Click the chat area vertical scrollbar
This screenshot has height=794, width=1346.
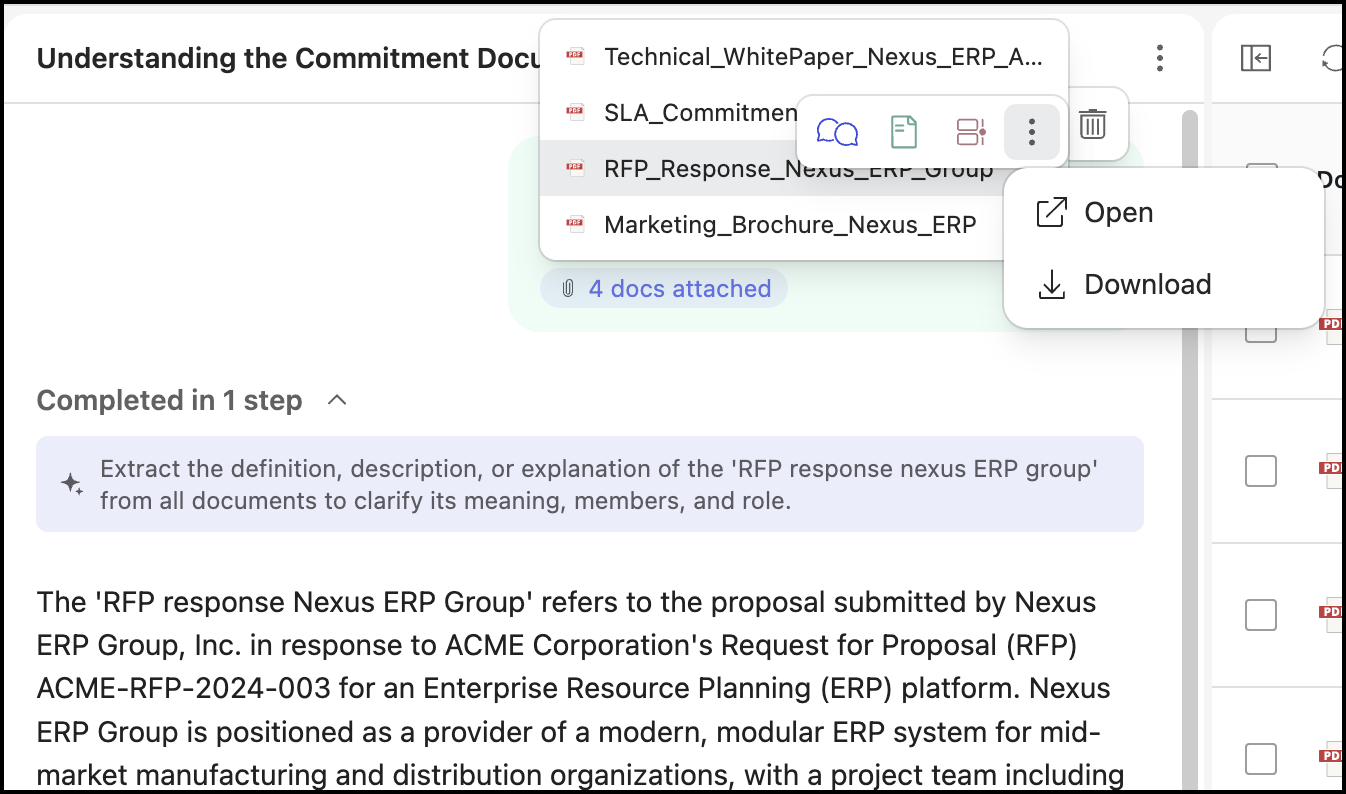coord(1189,450)
